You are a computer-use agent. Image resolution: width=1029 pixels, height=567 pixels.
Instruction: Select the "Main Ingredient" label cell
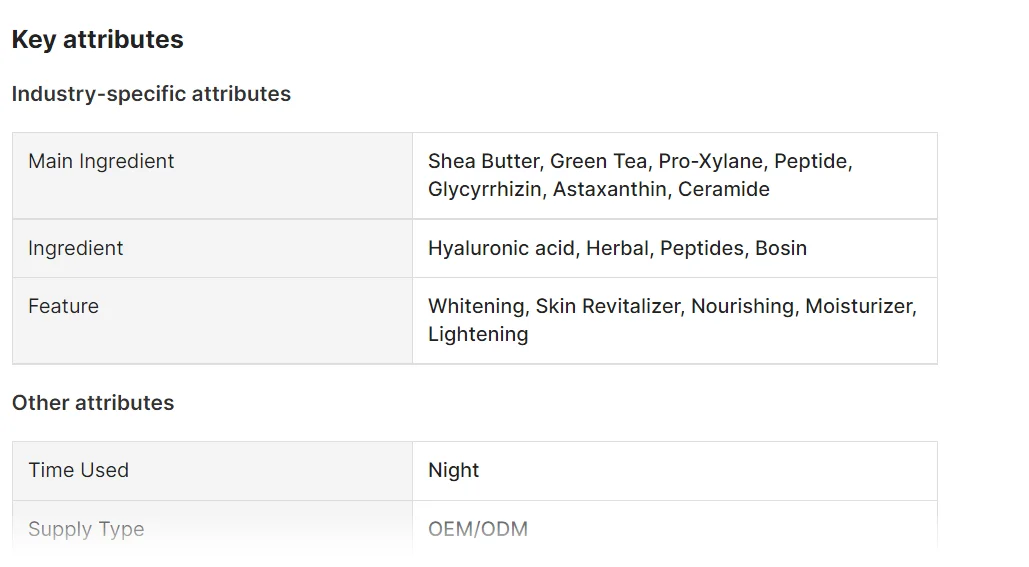[101, 161]
